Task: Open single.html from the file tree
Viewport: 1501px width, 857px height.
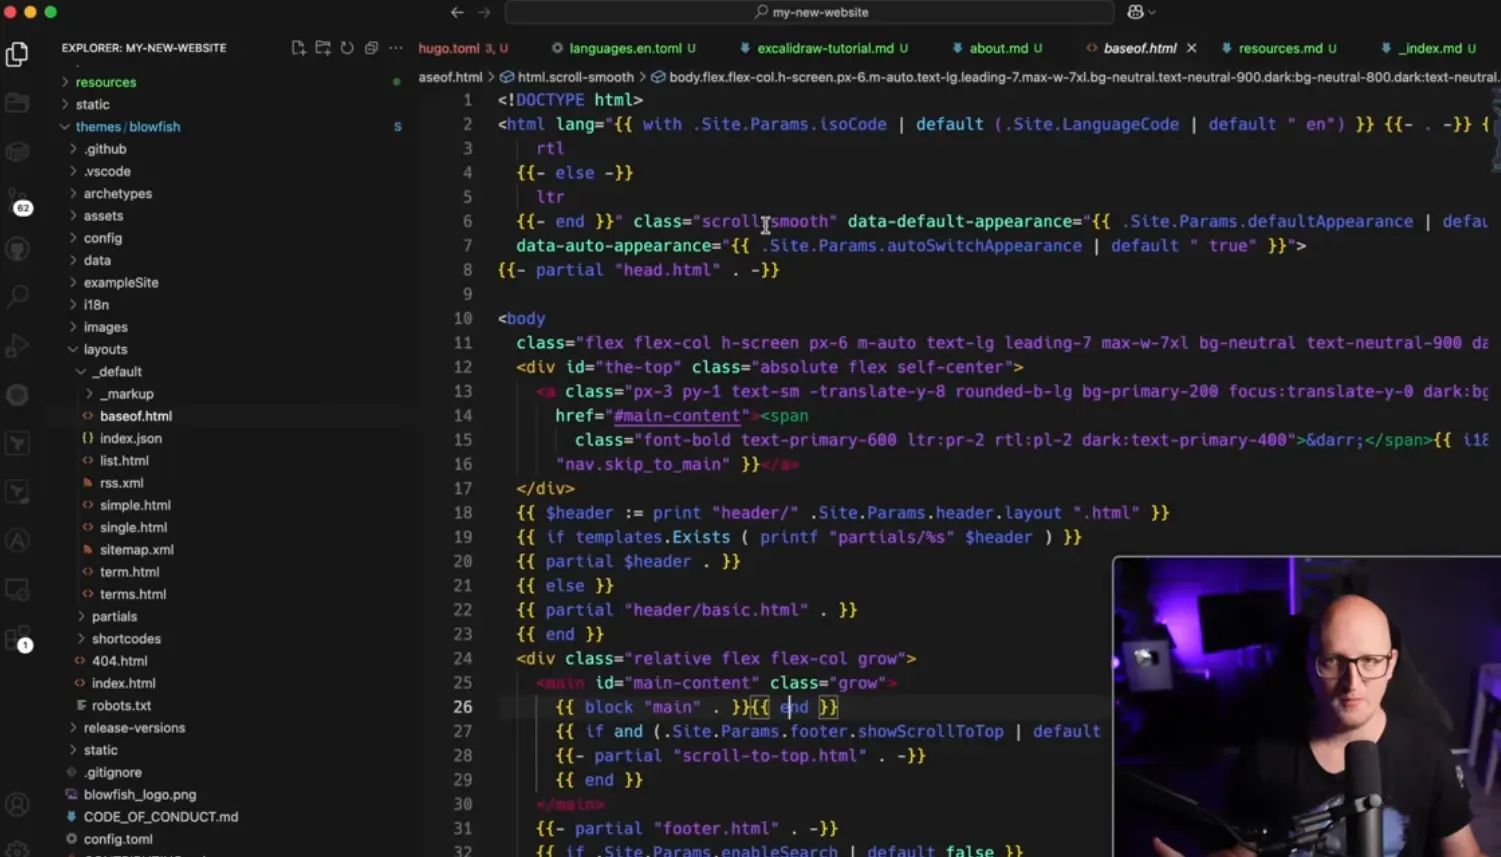Action: [133, 528]
